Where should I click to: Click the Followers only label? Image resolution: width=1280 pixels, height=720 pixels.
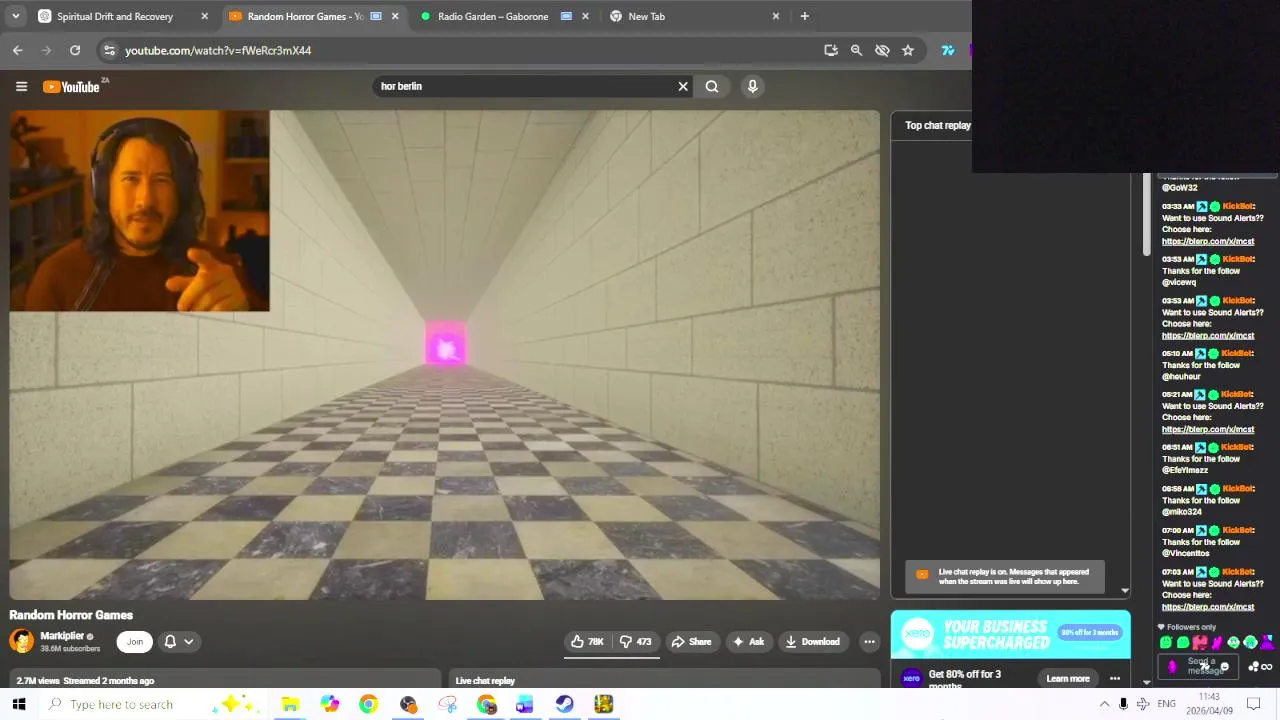(1191, 627)
